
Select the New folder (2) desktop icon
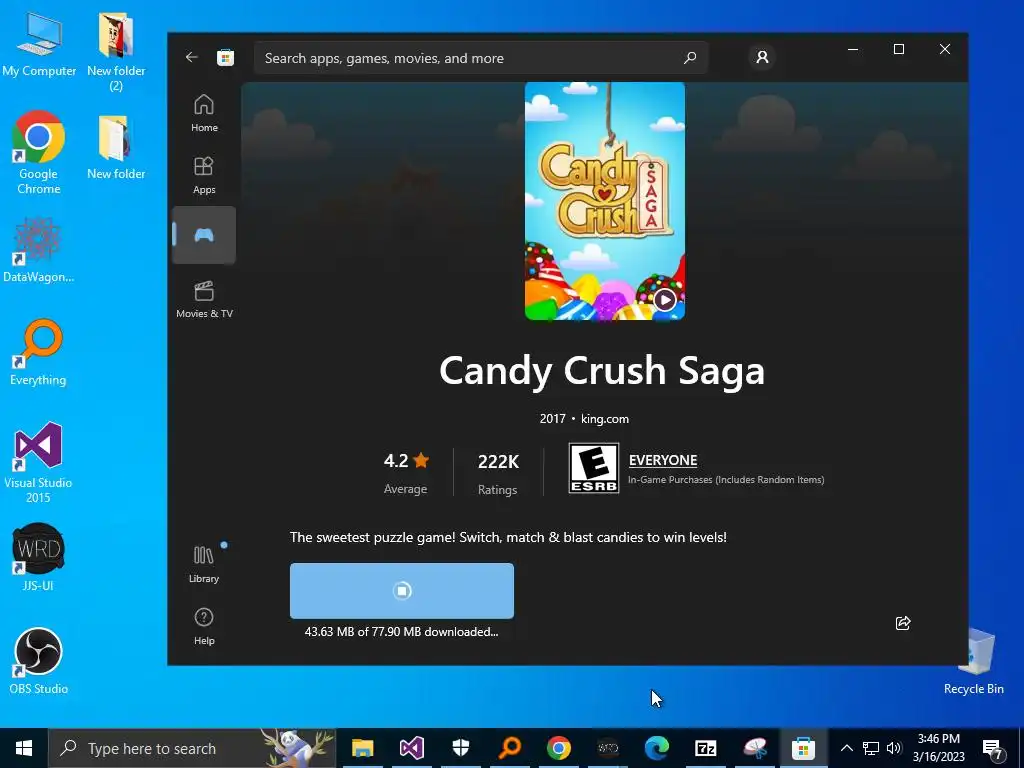(116, 52)
